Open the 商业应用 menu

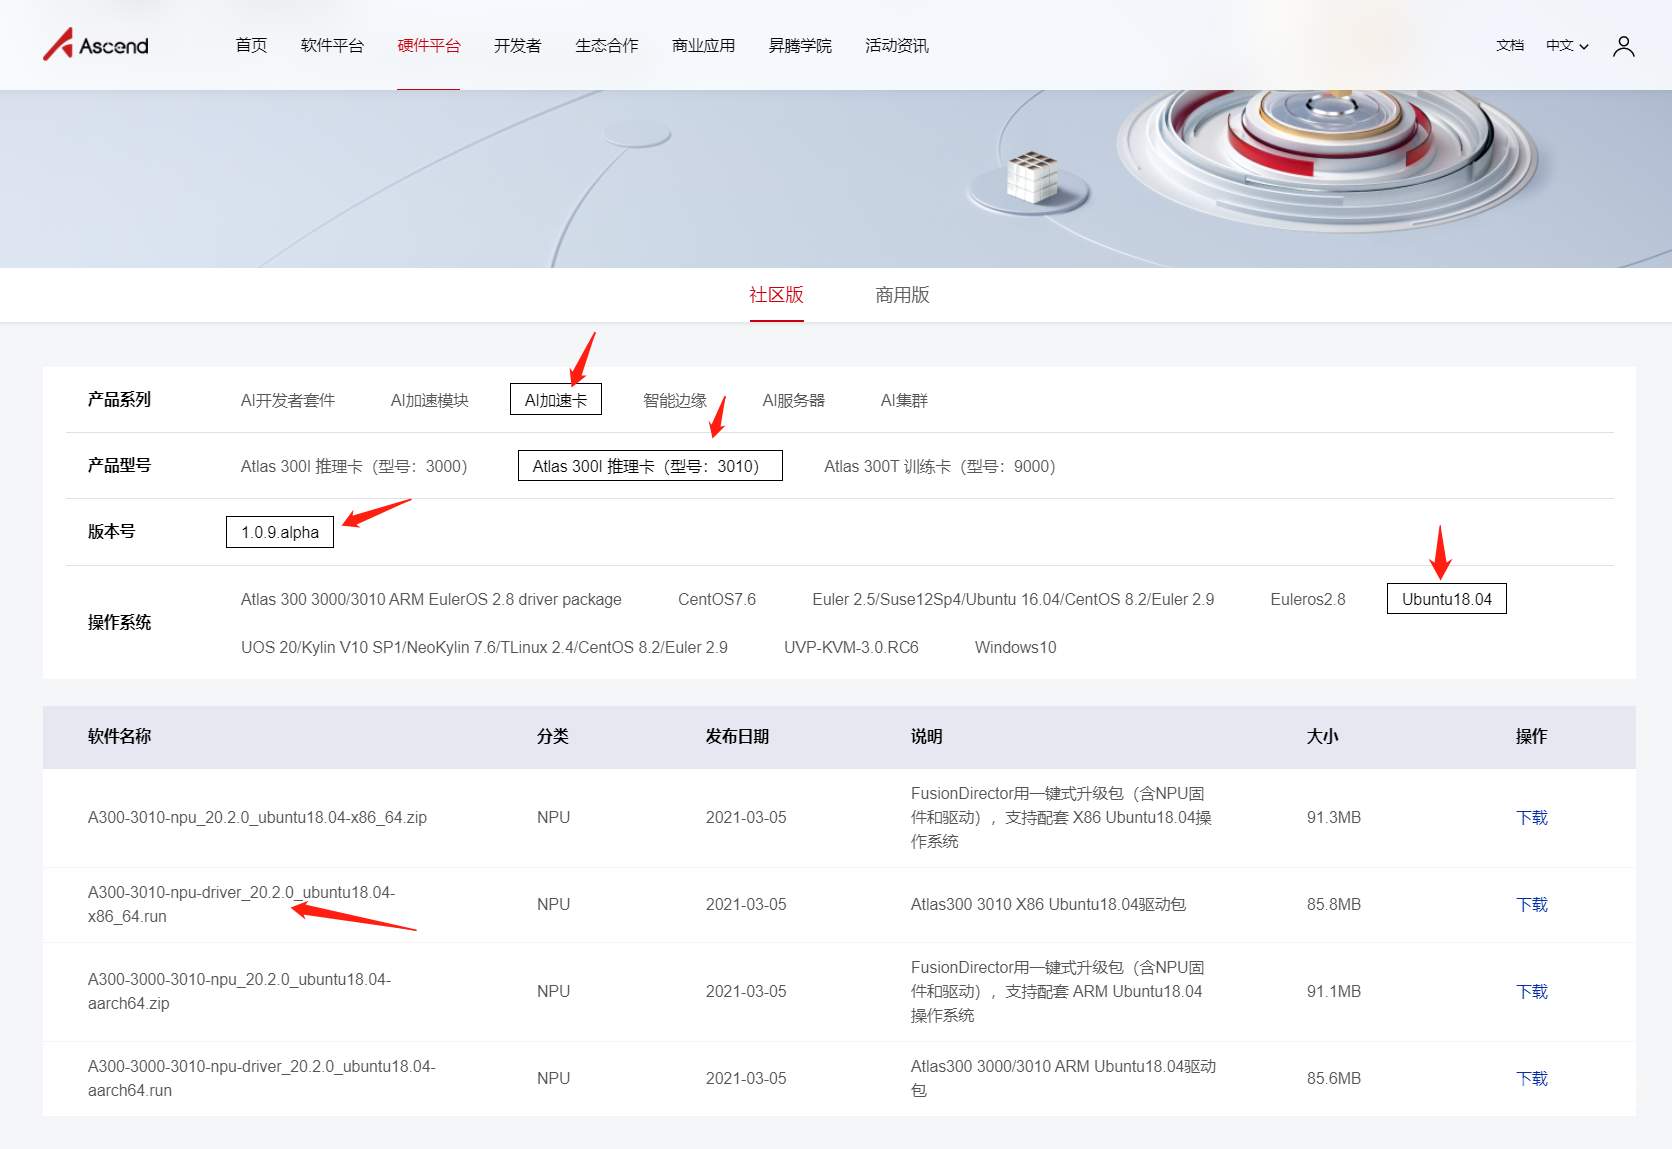point(704,46)
